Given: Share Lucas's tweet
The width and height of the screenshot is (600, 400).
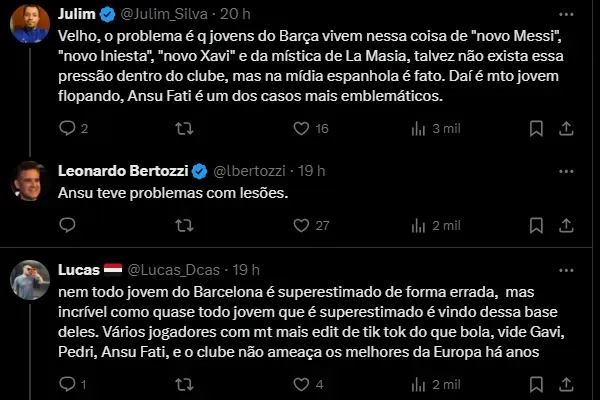Looking at the screenshot, I should click(565, 384).
